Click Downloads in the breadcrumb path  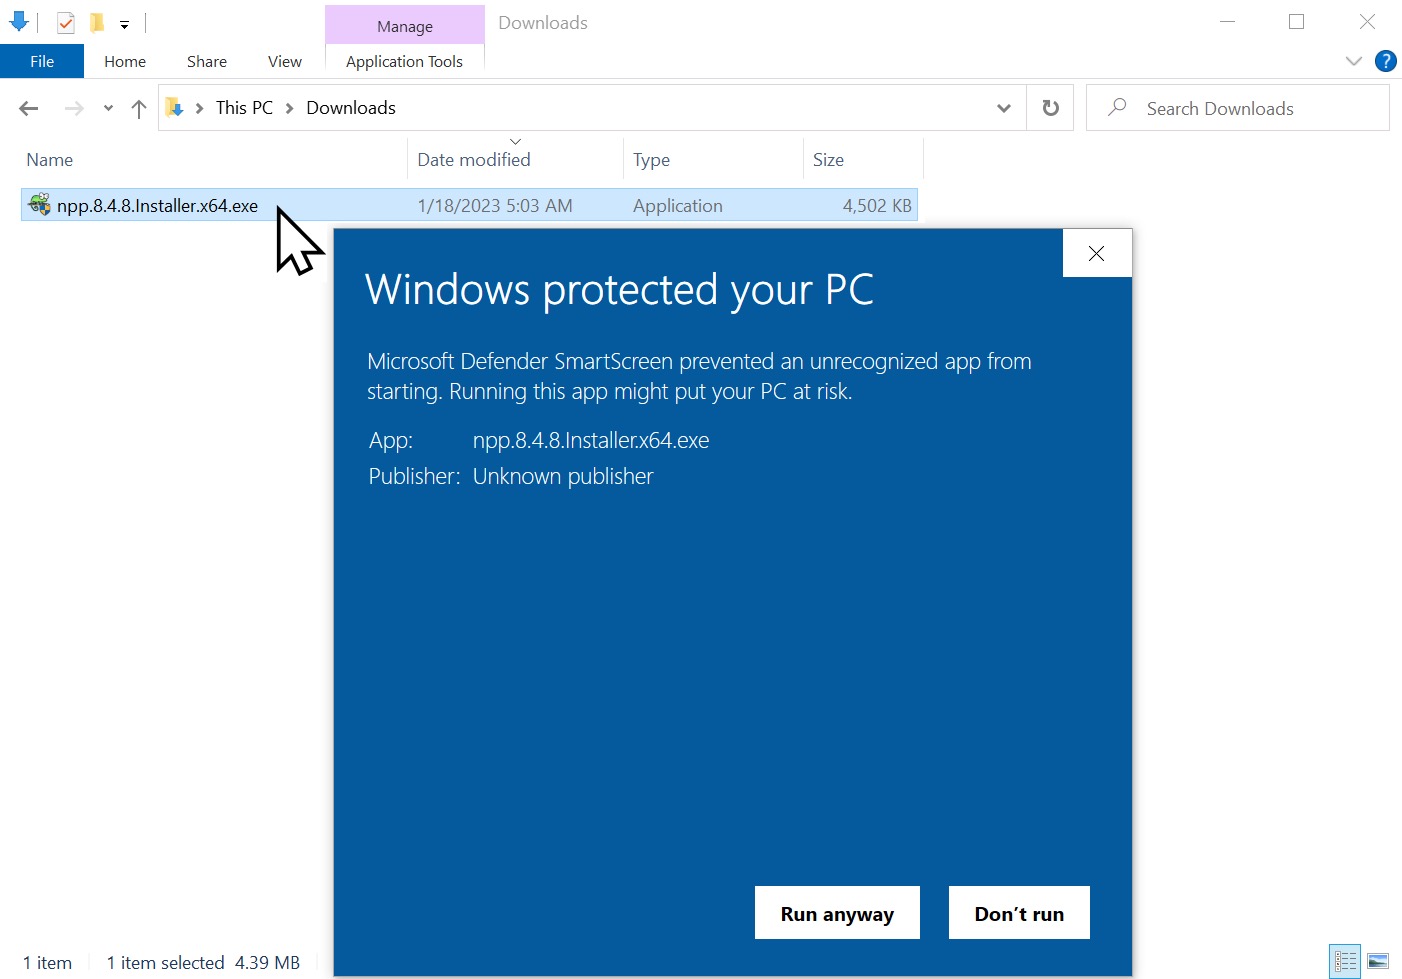coord(351,107)
